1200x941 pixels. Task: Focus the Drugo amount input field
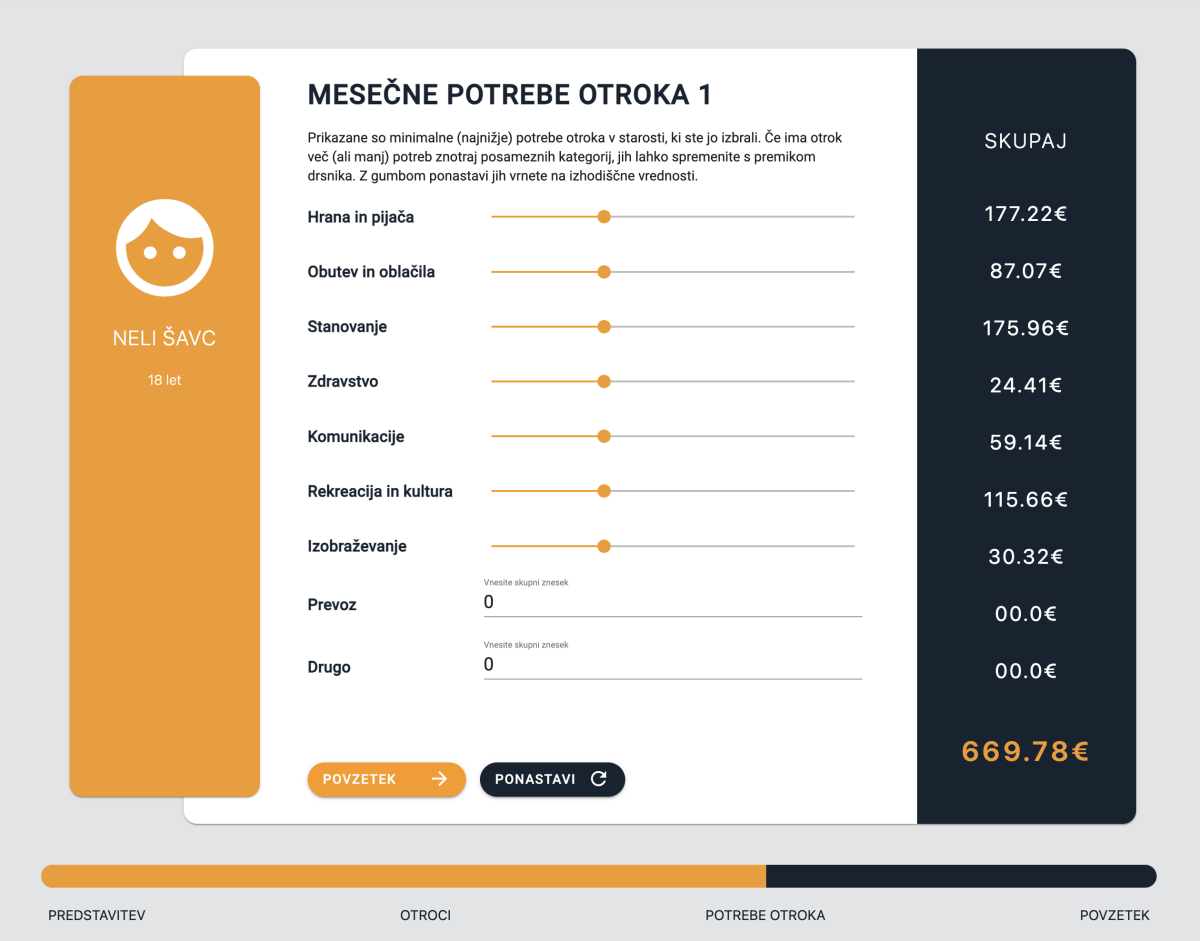[673, 665]
